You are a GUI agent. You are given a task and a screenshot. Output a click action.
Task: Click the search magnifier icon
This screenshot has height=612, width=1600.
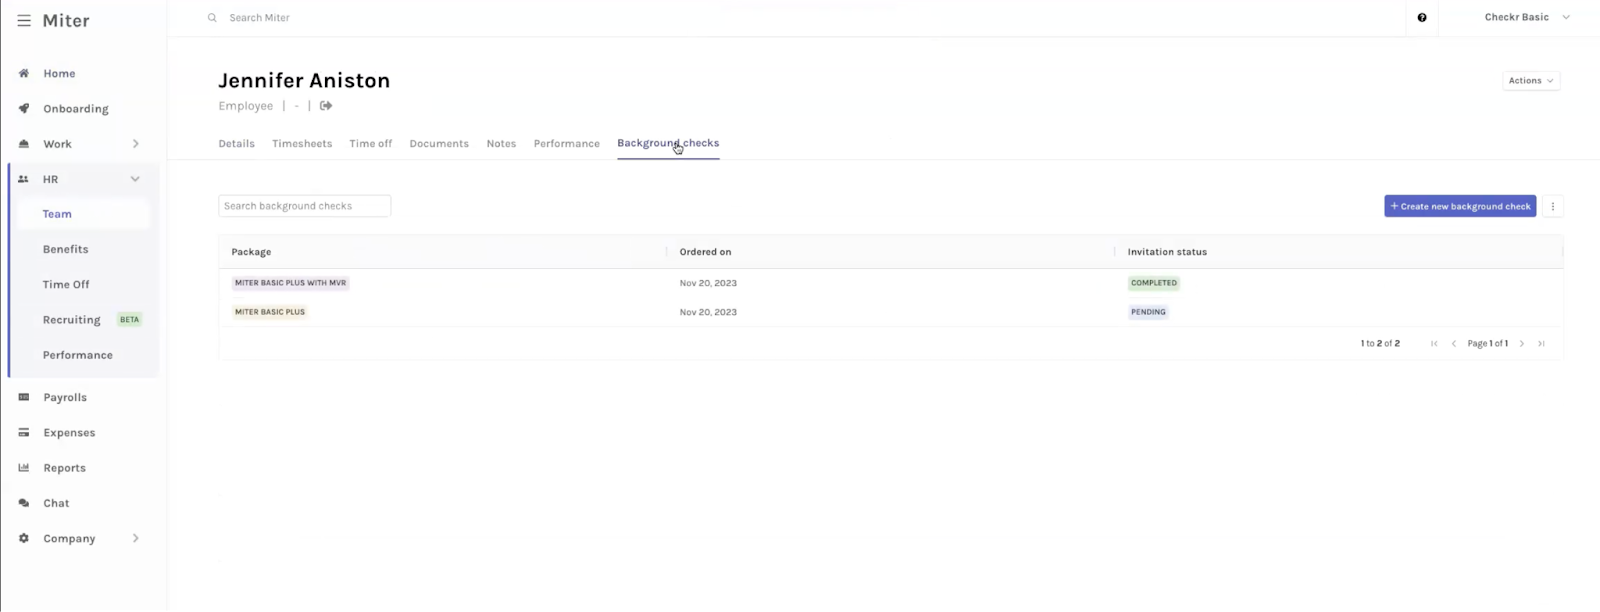pos(212,18)
